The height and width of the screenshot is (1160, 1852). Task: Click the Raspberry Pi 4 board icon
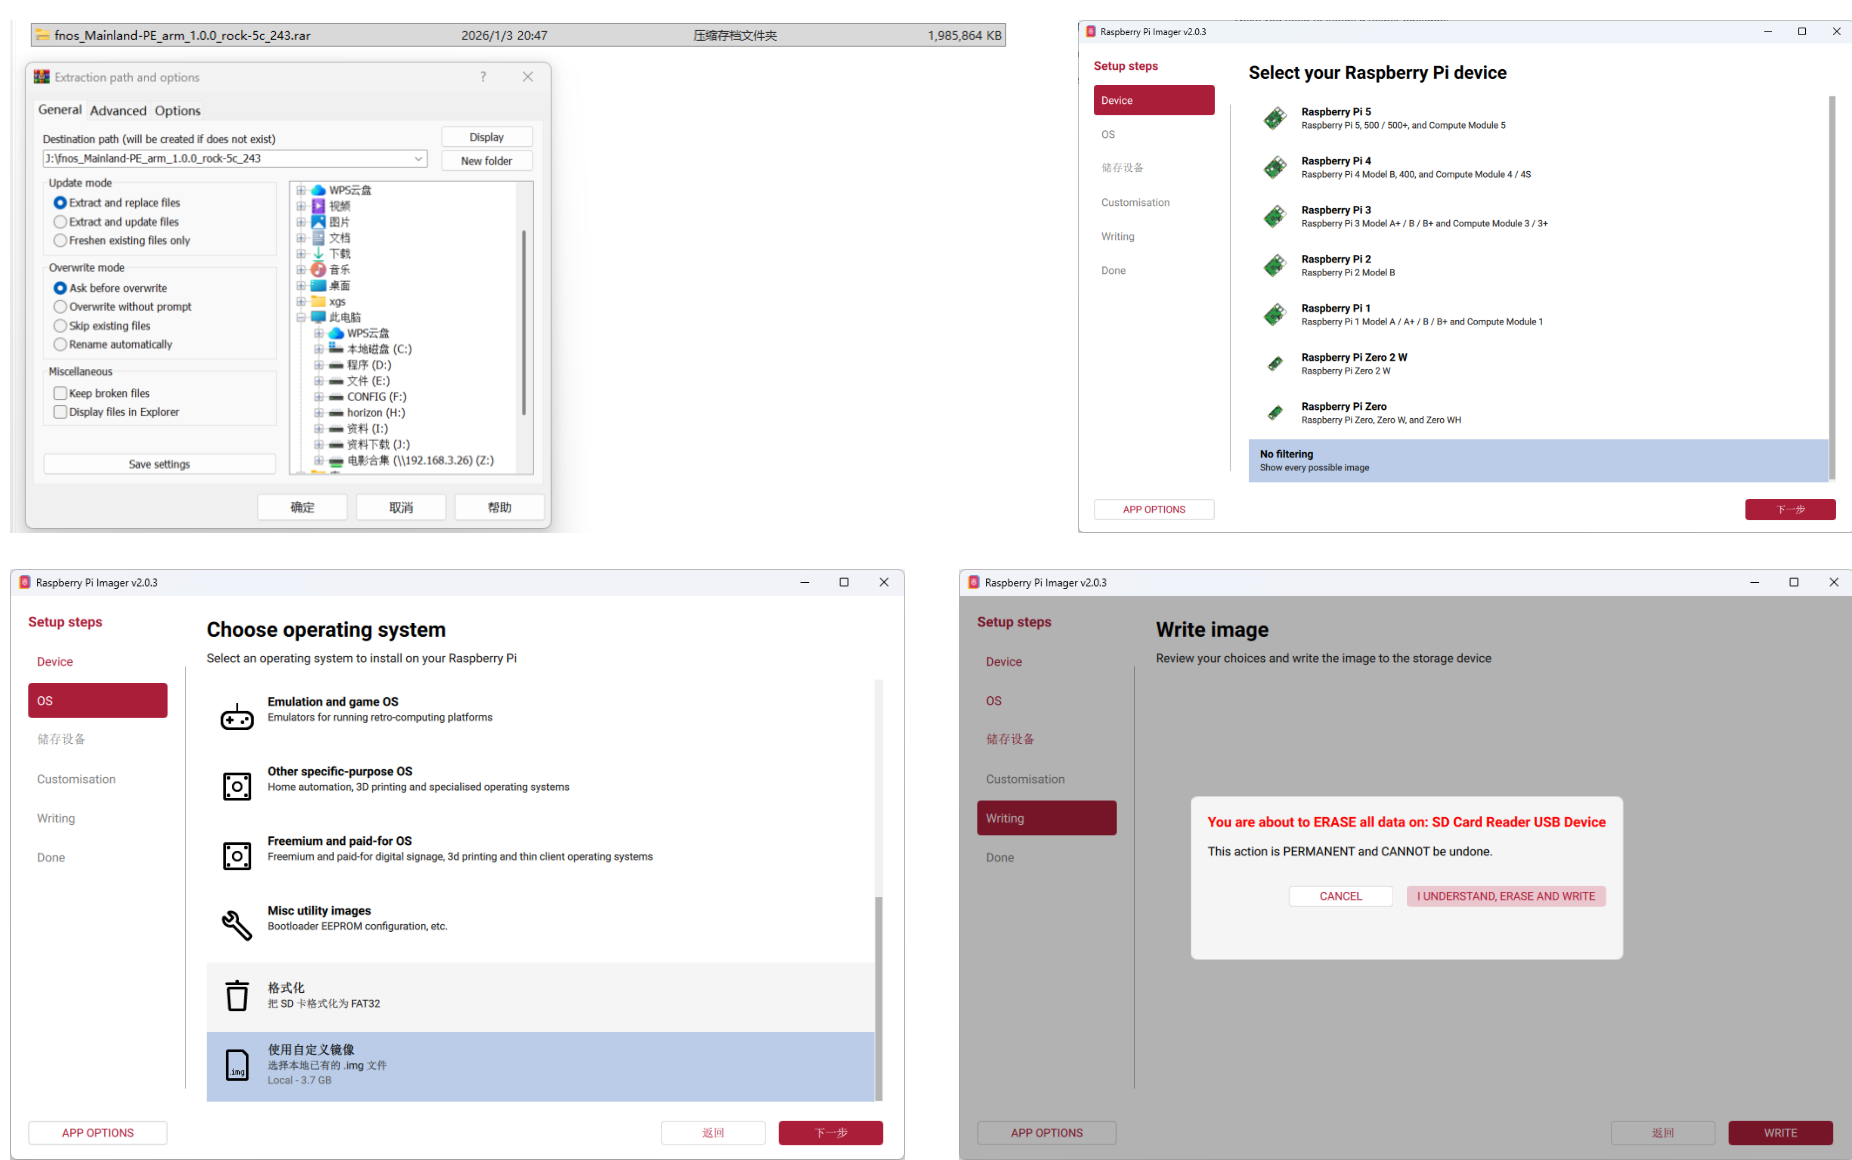1275,167
